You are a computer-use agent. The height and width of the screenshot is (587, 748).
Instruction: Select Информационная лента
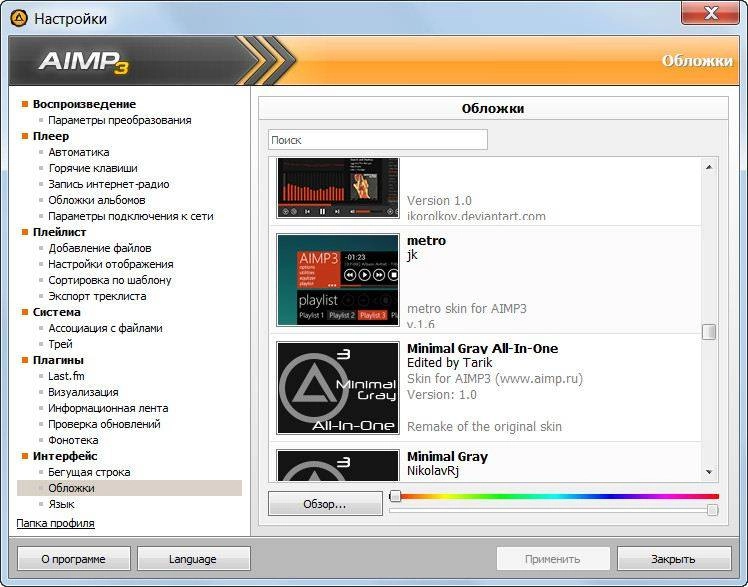tap(108, 408)
